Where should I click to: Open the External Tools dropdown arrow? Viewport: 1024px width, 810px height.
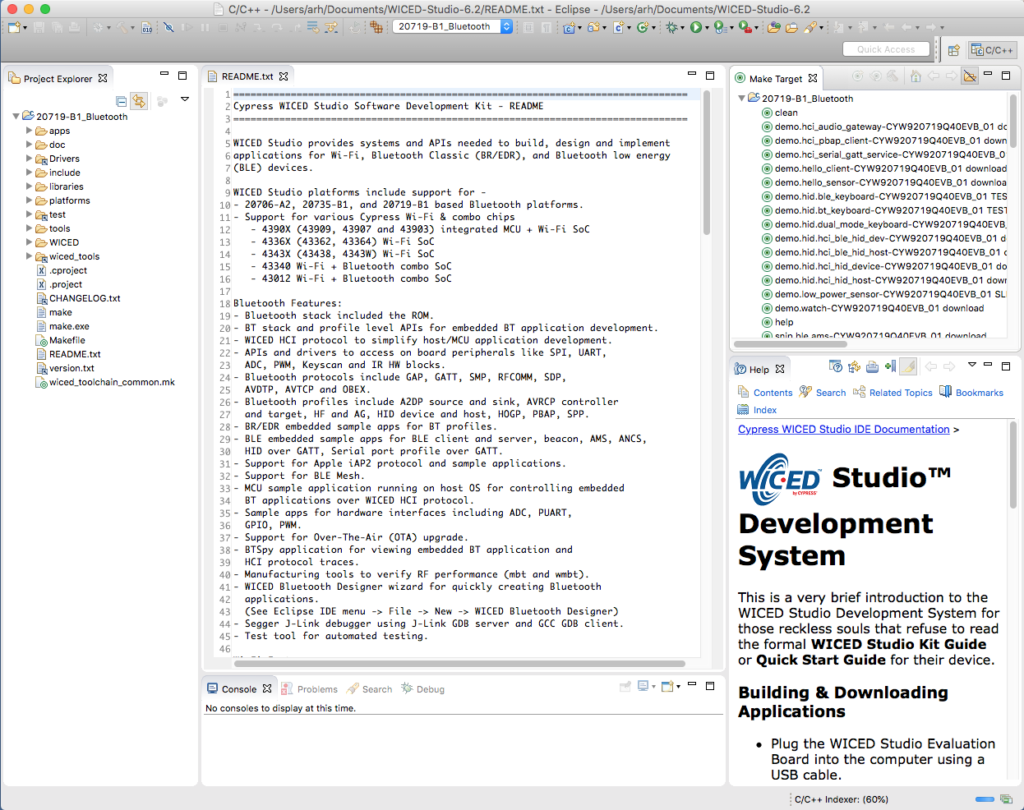(x=756, y=28)
